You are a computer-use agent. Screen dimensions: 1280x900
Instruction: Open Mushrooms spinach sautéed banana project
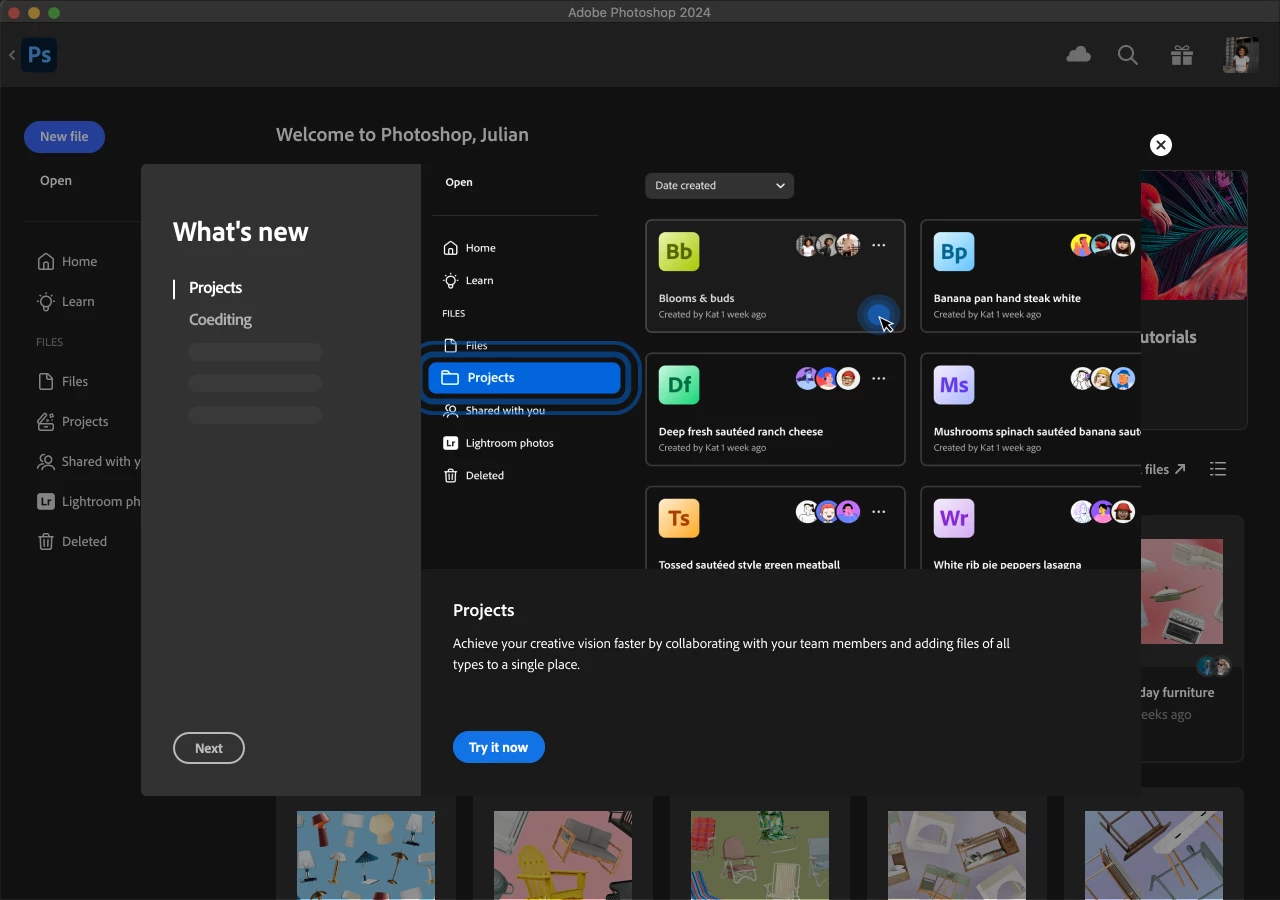[x=1031, y=409]
